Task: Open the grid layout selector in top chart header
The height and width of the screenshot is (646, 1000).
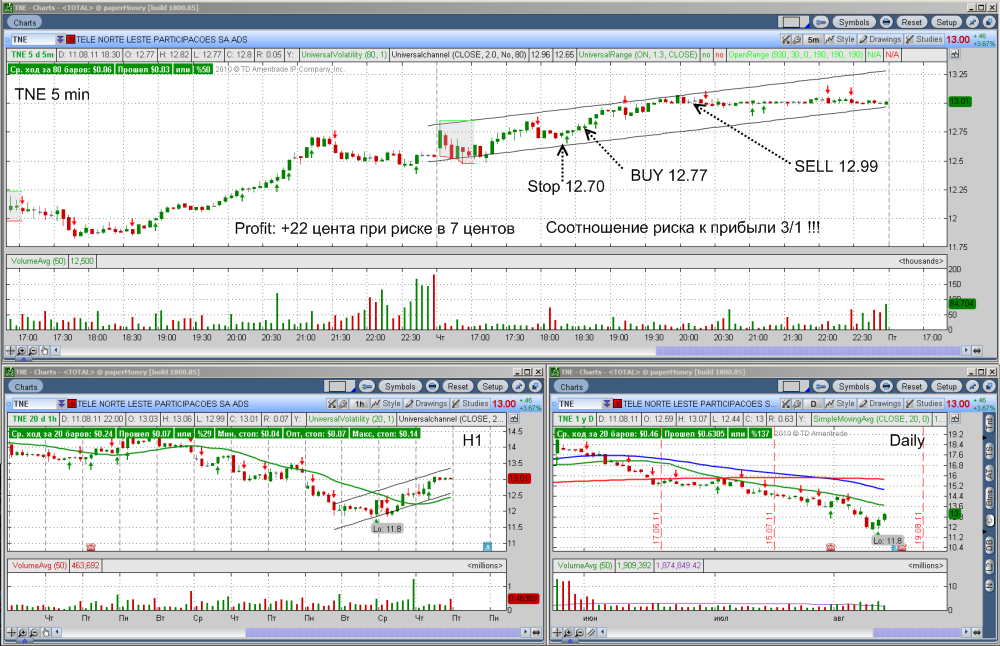Action: point(793,22)
